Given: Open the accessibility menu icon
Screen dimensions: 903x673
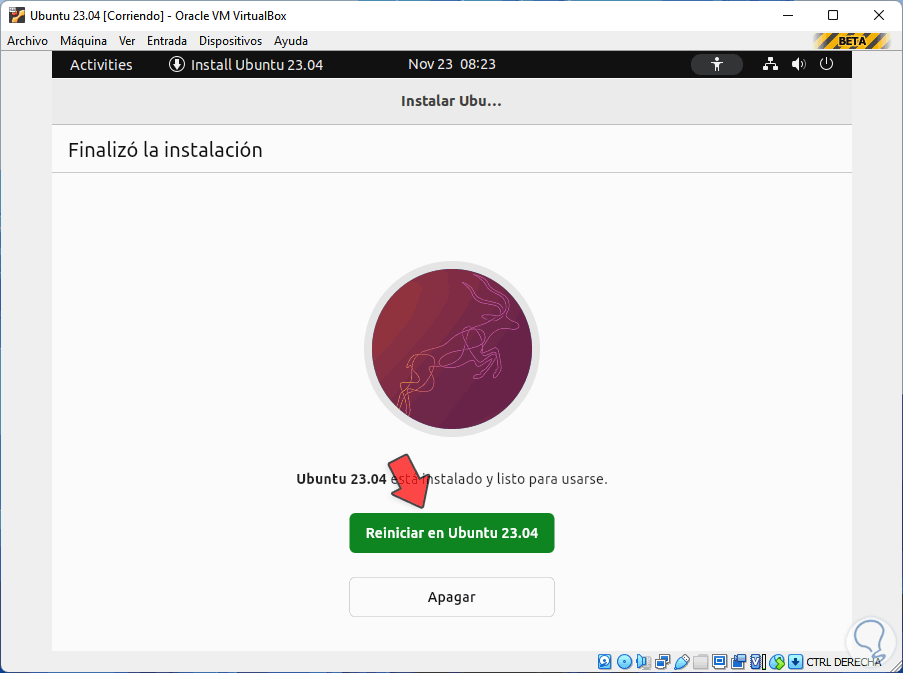Looking at the screenshot, I should click(x=716, y=64).
